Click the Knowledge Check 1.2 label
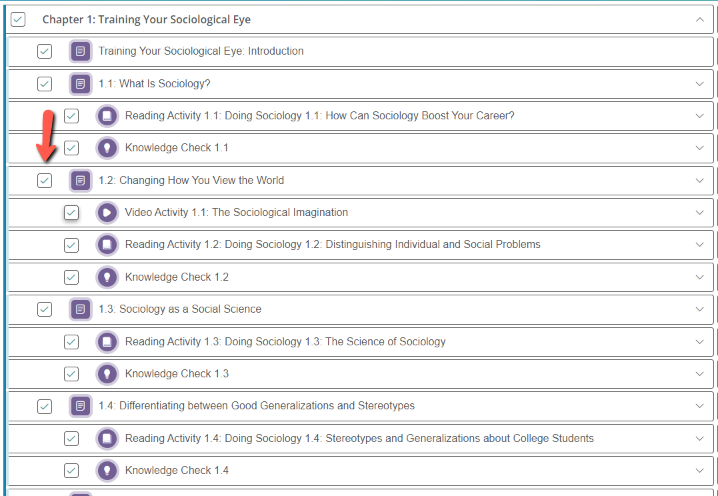The image size is (718, 496). (x=177, y=277)
